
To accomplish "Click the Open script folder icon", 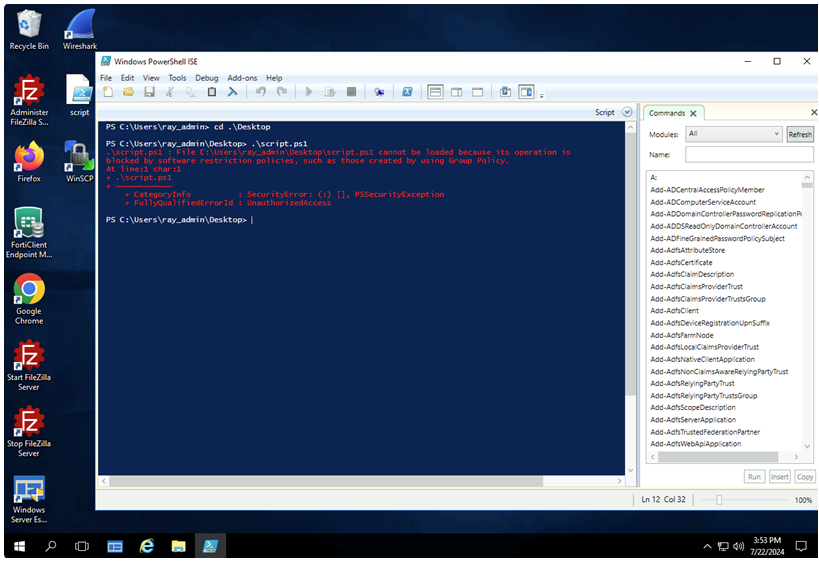I will coord(128,92).
